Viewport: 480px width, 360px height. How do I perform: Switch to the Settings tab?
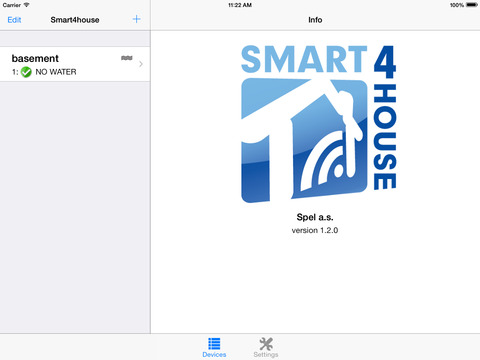(x=266, y=348)
